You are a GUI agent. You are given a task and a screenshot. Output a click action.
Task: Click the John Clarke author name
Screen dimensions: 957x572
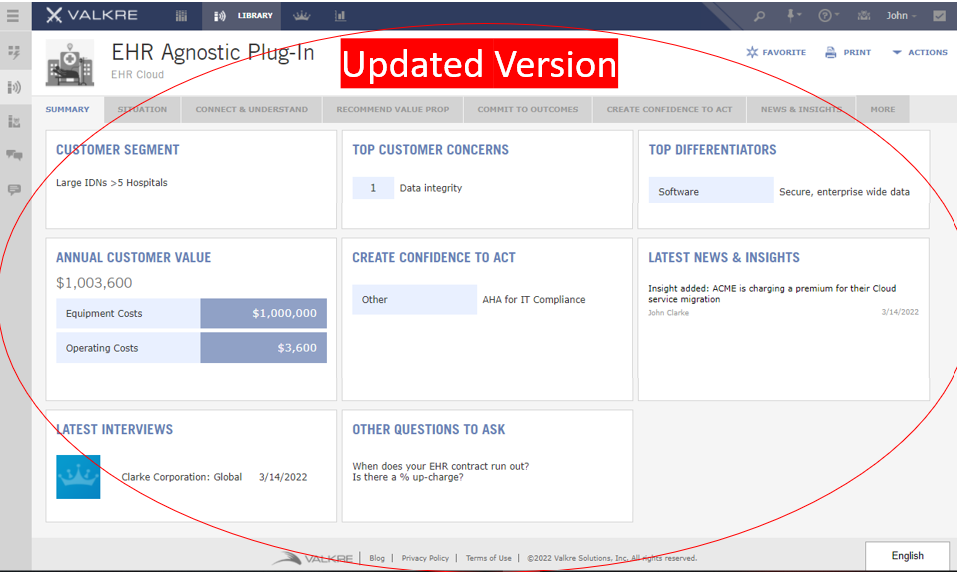[668, 313]
